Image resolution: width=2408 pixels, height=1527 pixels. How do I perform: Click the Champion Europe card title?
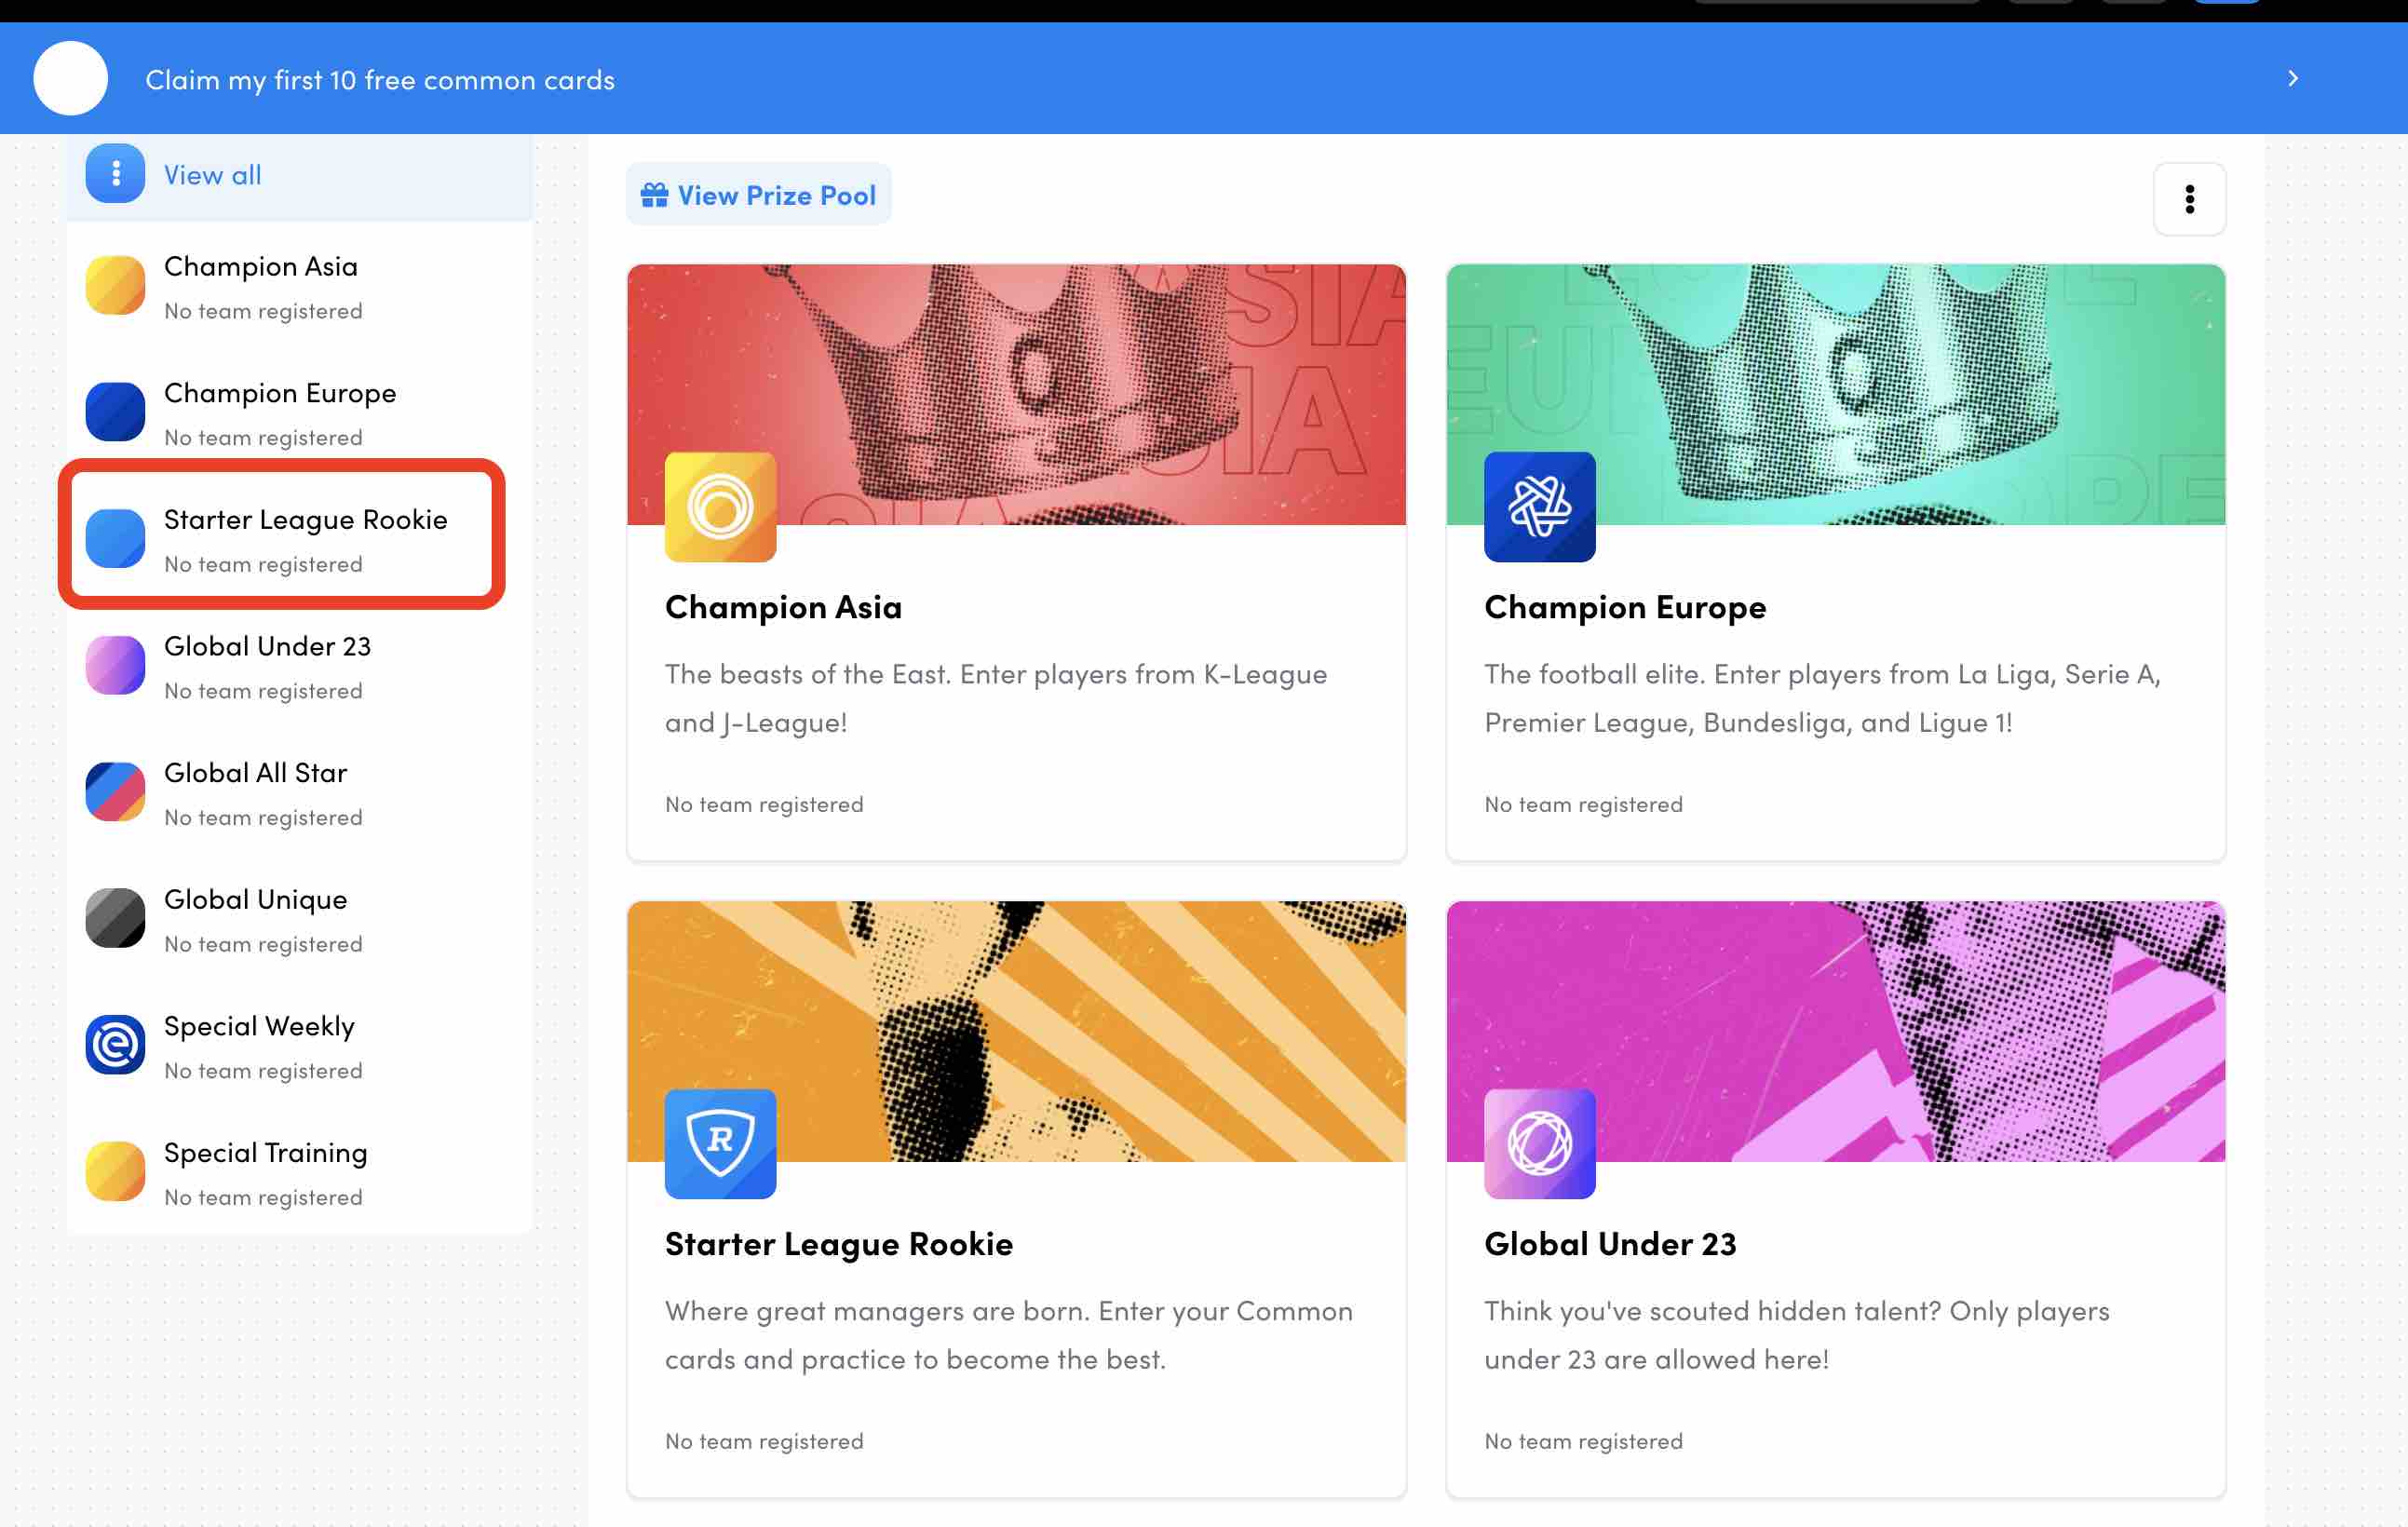pos(1624,607)
